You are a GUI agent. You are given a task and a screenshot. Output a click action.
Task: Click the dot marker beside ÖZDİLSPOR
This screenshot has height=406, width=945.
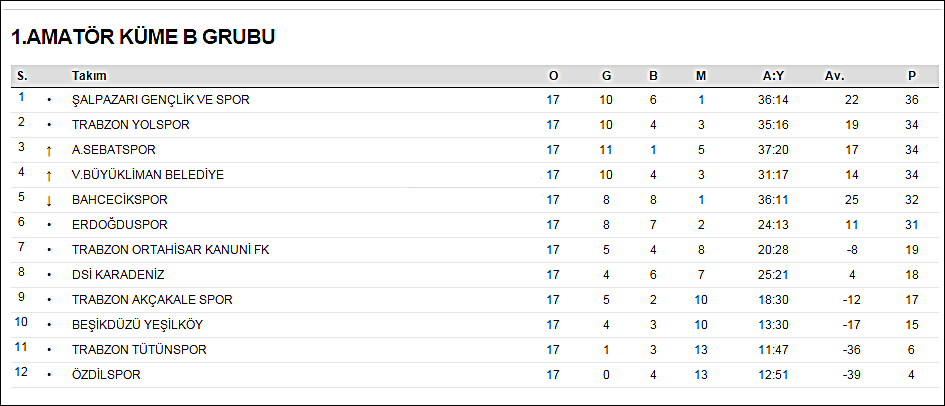coord(49,375)
